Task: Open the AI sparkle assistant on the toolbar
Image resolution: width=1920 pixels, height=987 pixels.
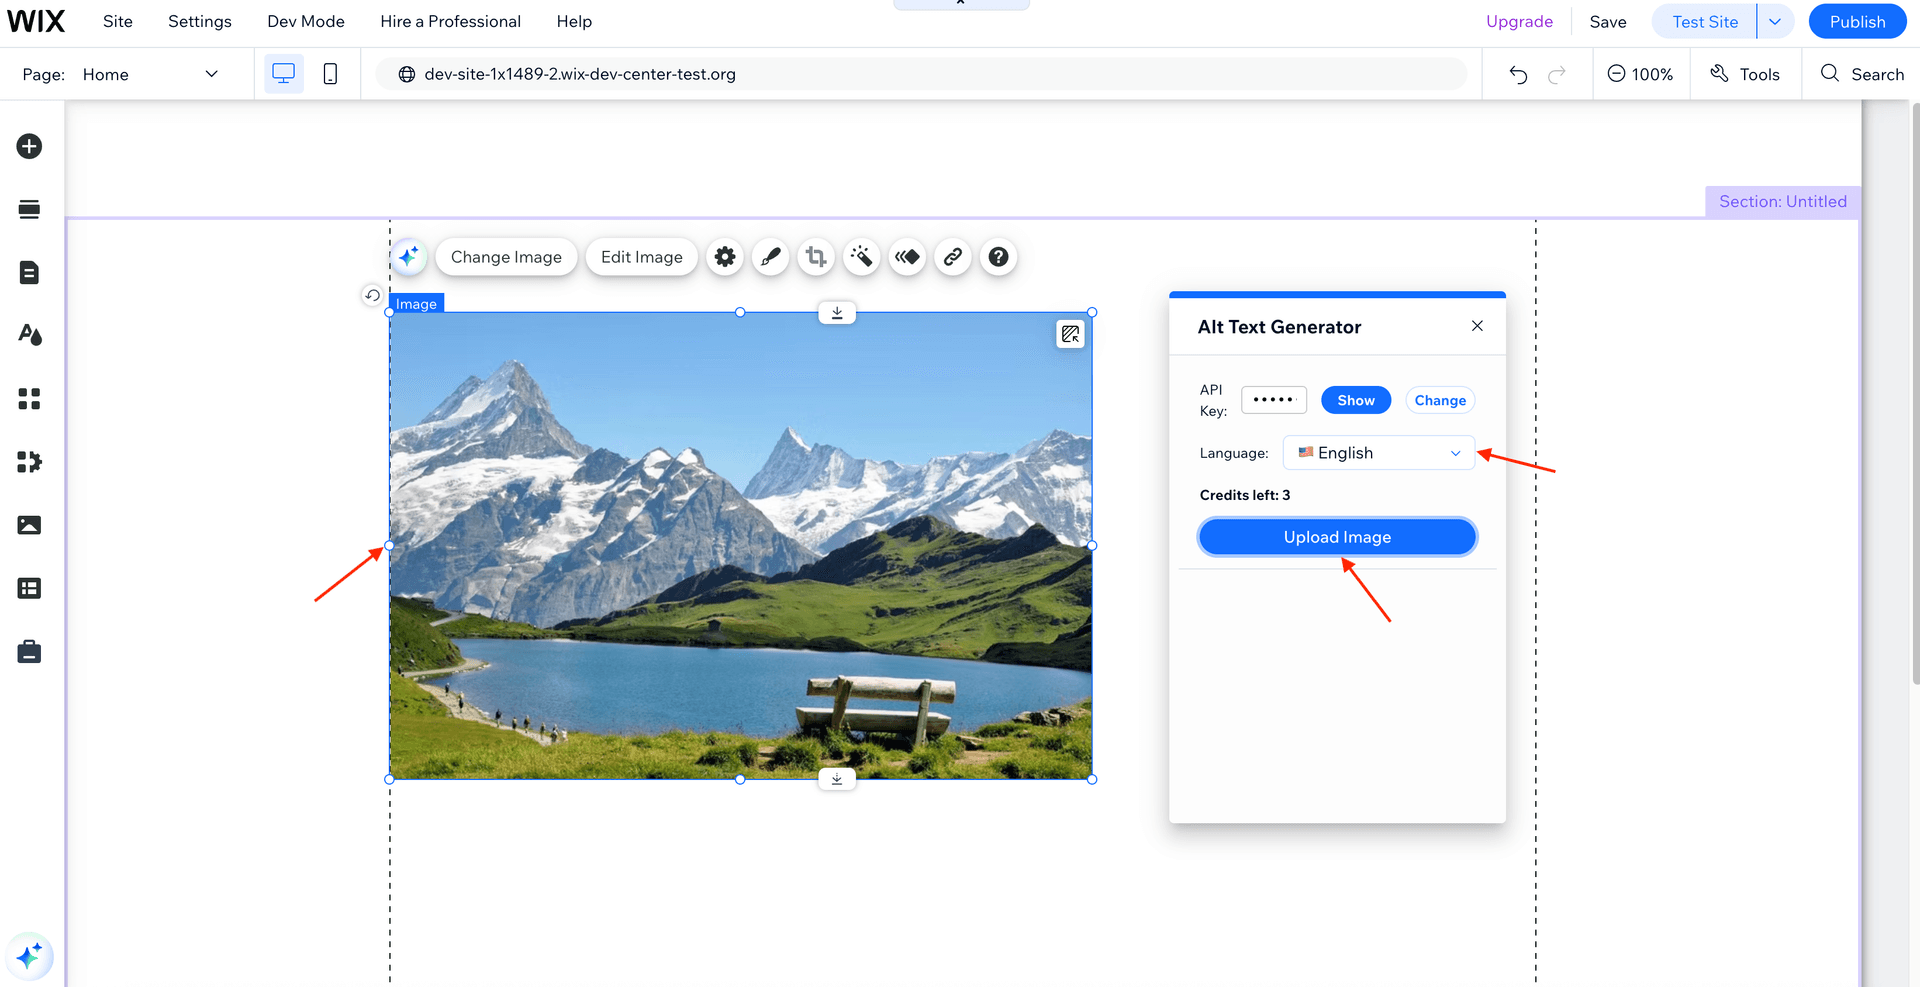Action: 408,256
